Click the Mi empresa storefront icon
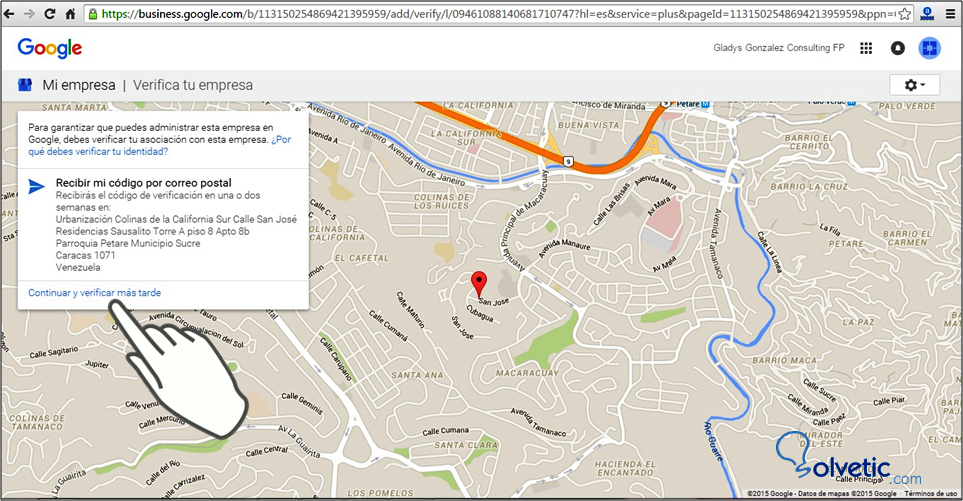The height and width of the screenshot is (501, 963). click(25, 85)
